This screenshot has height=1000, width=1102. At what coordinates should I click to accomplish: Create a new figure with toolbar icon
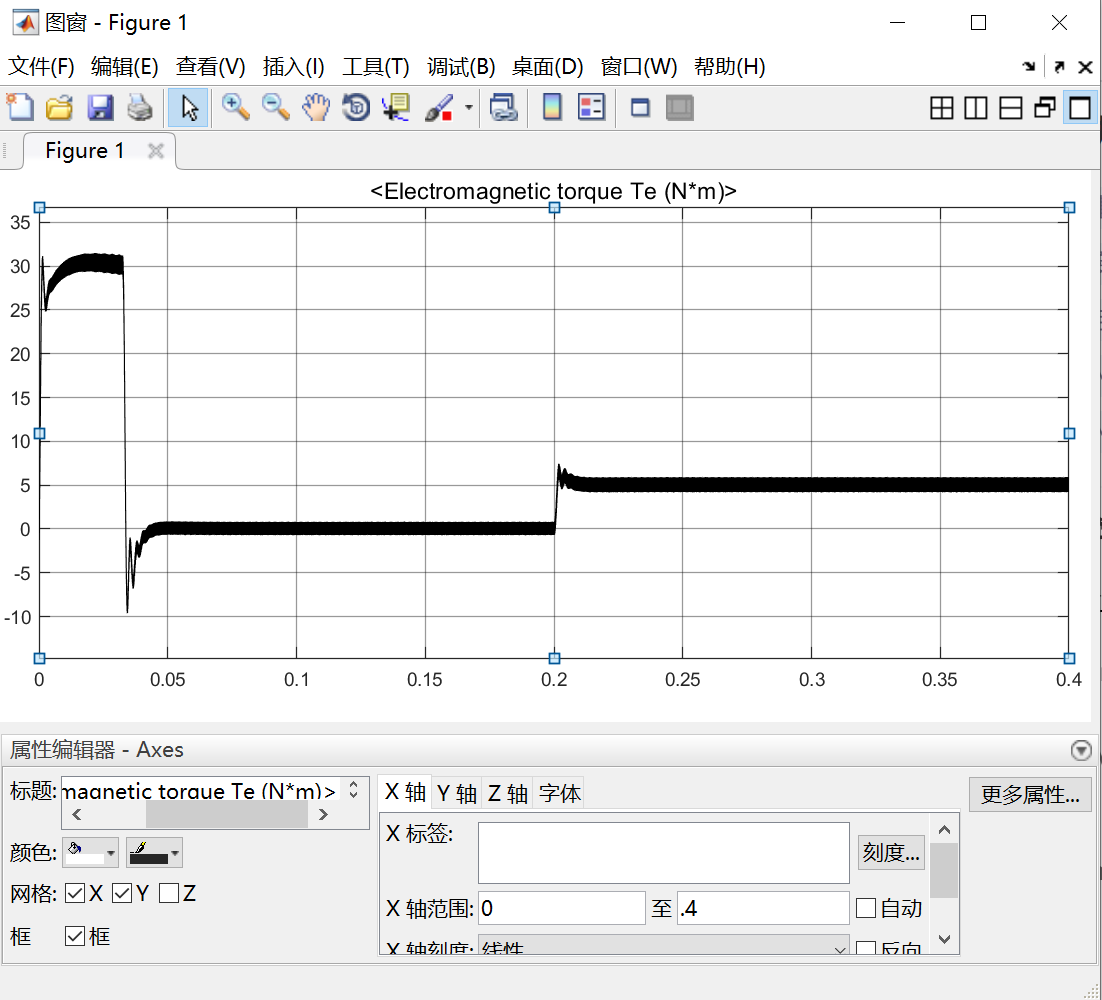(x=20, y=108)
